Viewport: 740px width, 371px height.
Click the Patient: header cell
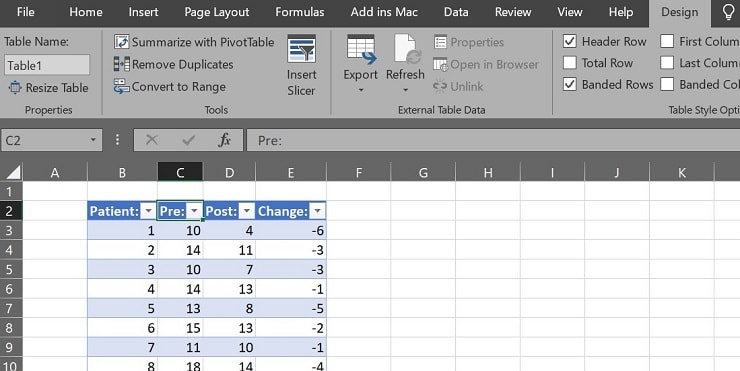122,211
